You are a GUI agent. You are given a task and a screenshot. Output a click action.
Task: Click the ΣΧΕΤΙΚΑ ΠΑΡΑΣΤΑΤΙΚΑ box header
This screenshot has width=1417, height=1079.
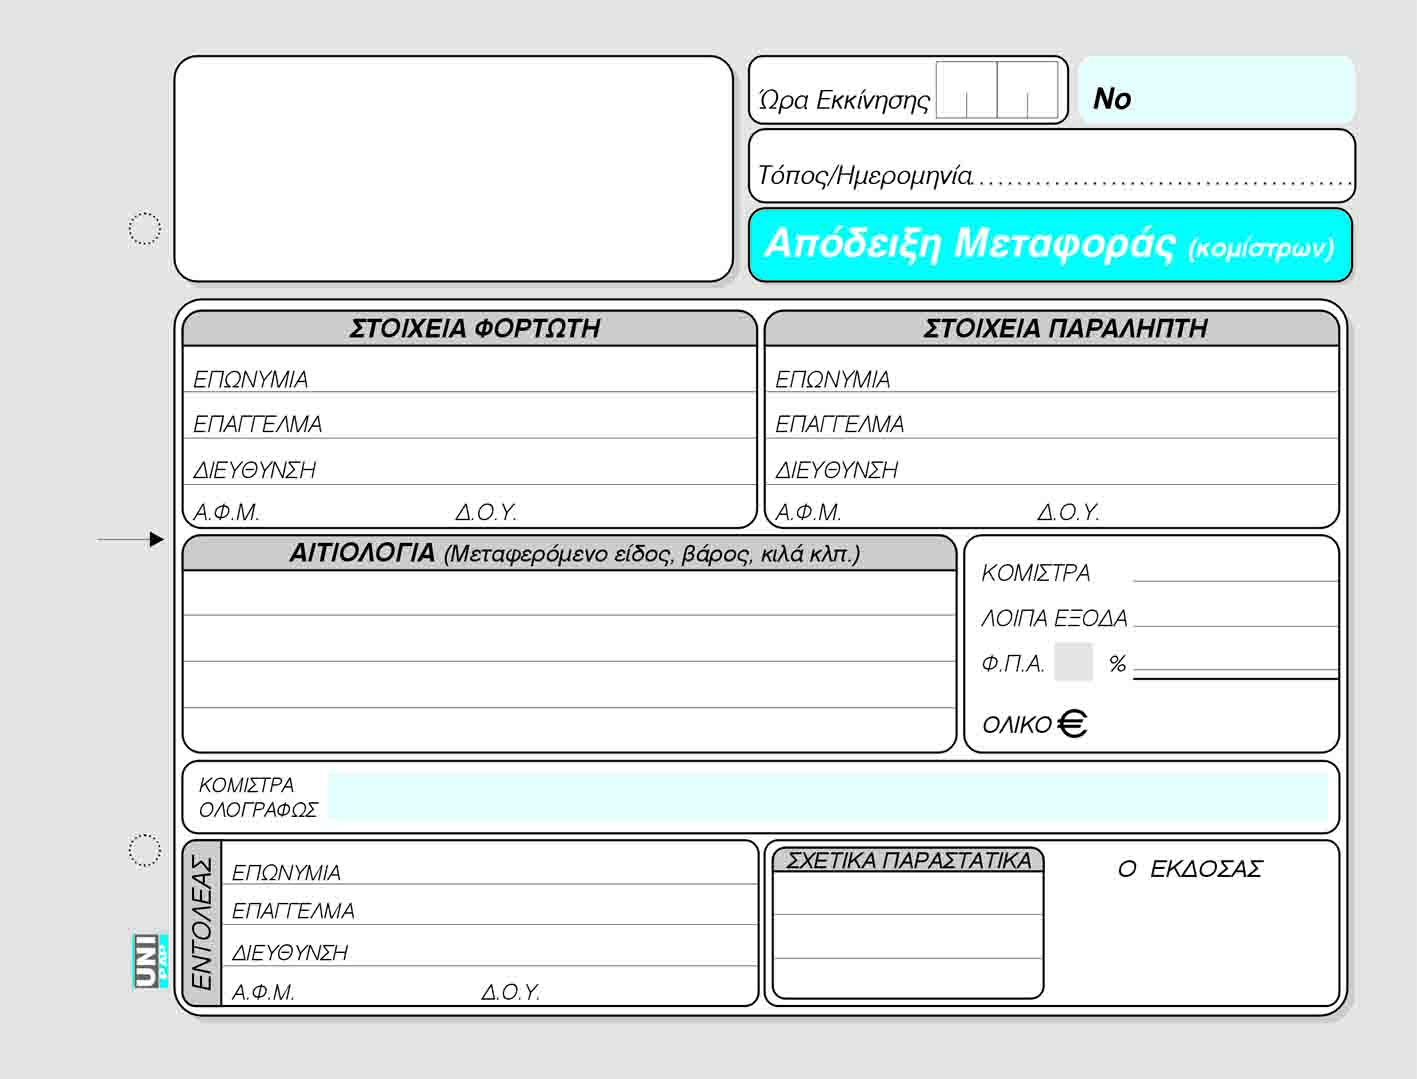[908, 861]
